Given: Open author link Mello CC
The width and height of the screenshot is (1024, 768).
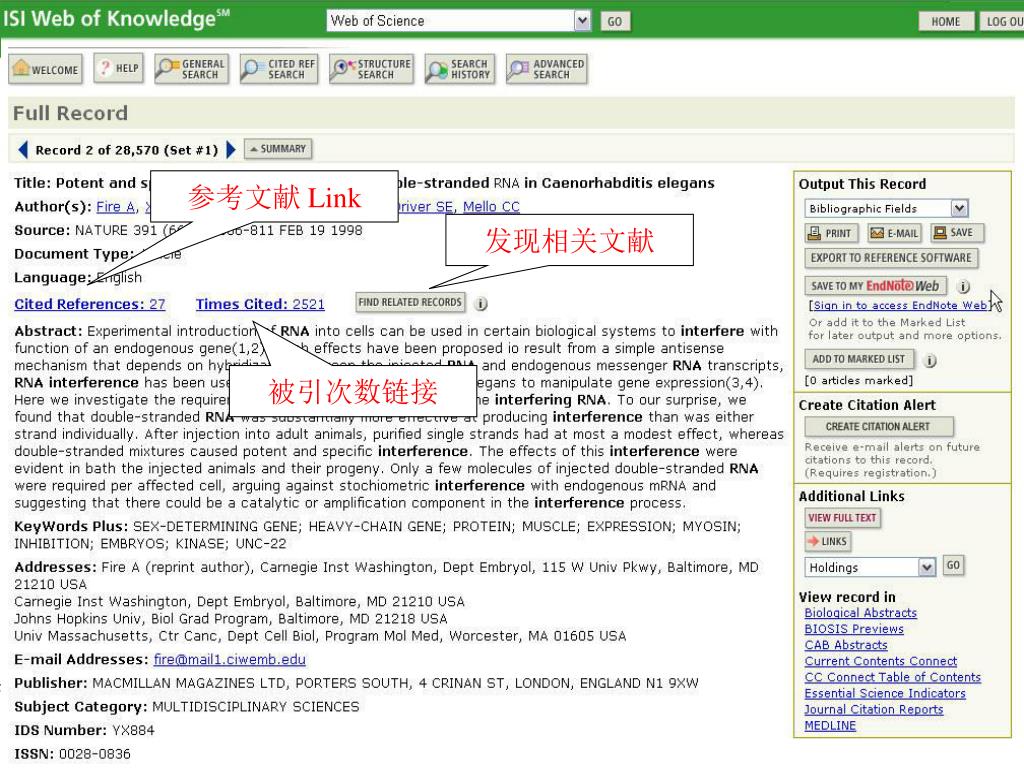Looking at the screenshot, I should click(491, 207).
